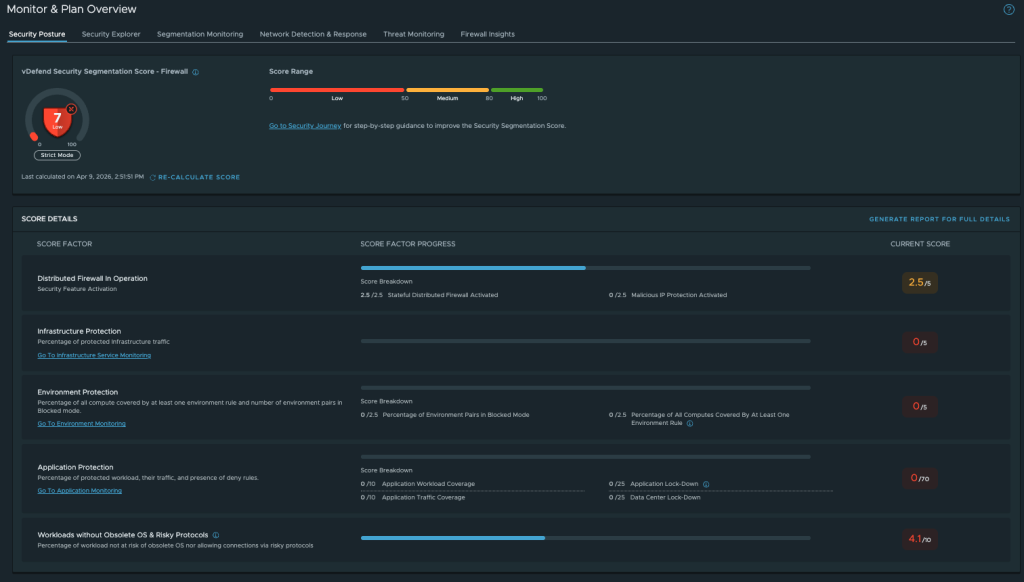Viewport: 1024px width, 582px height.
Task: Open the Security Explorer tab
Action: (x=111, y=34)
